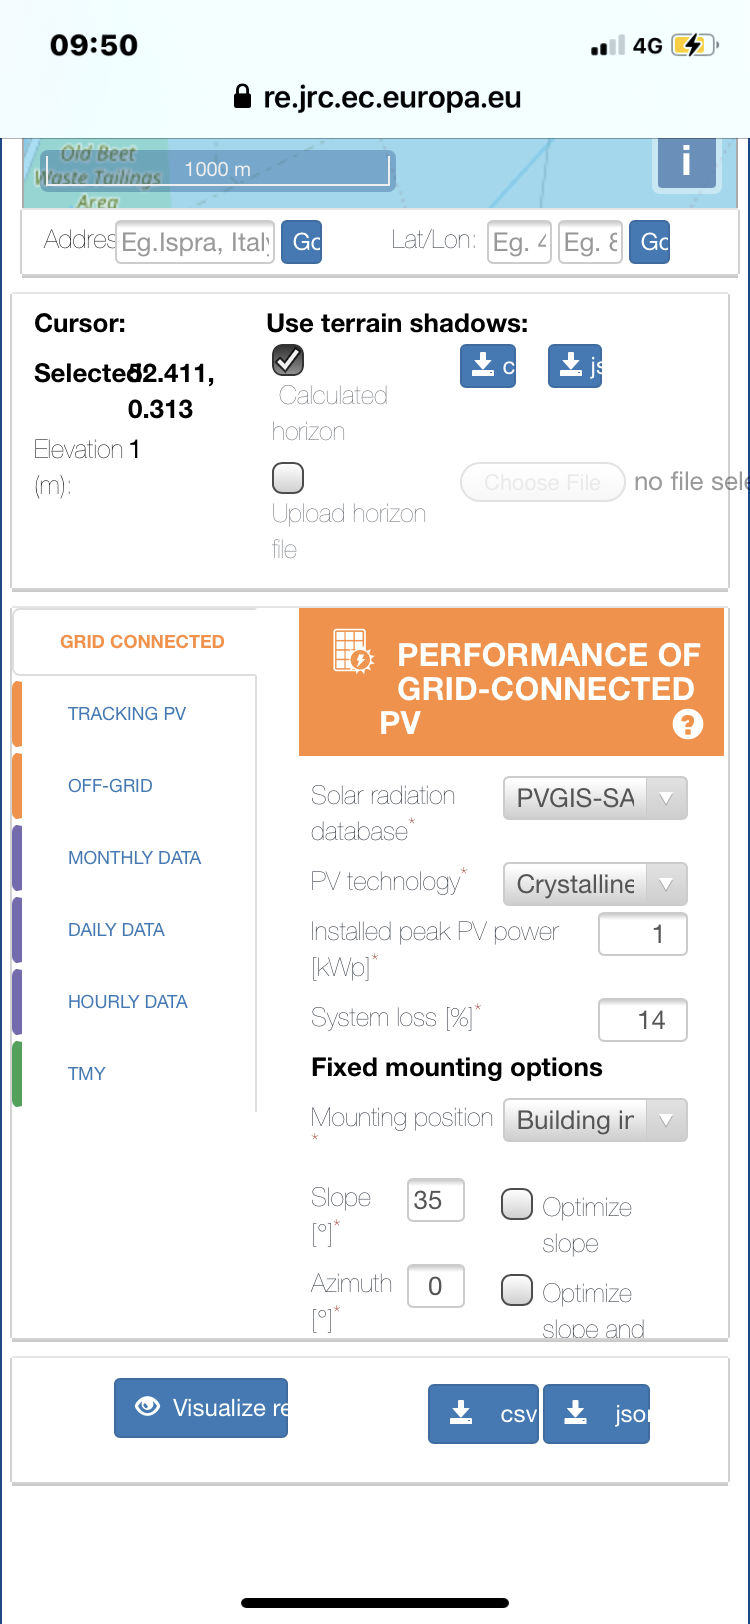Click the eye icon on Visualize results
Viewport: 750px width, 1624px height.
click(x=147, y=1406)
